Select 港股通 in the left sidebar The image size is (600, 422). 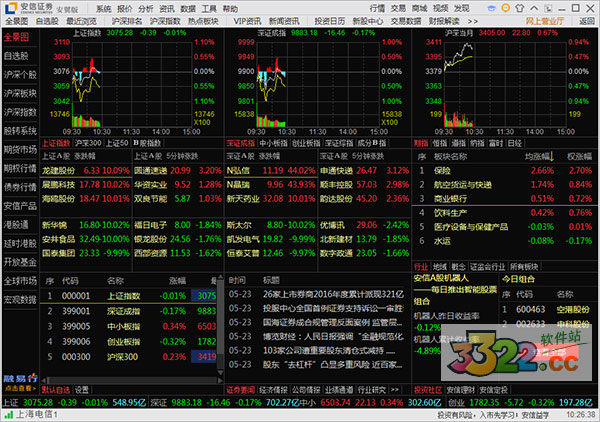pos(16,225)
